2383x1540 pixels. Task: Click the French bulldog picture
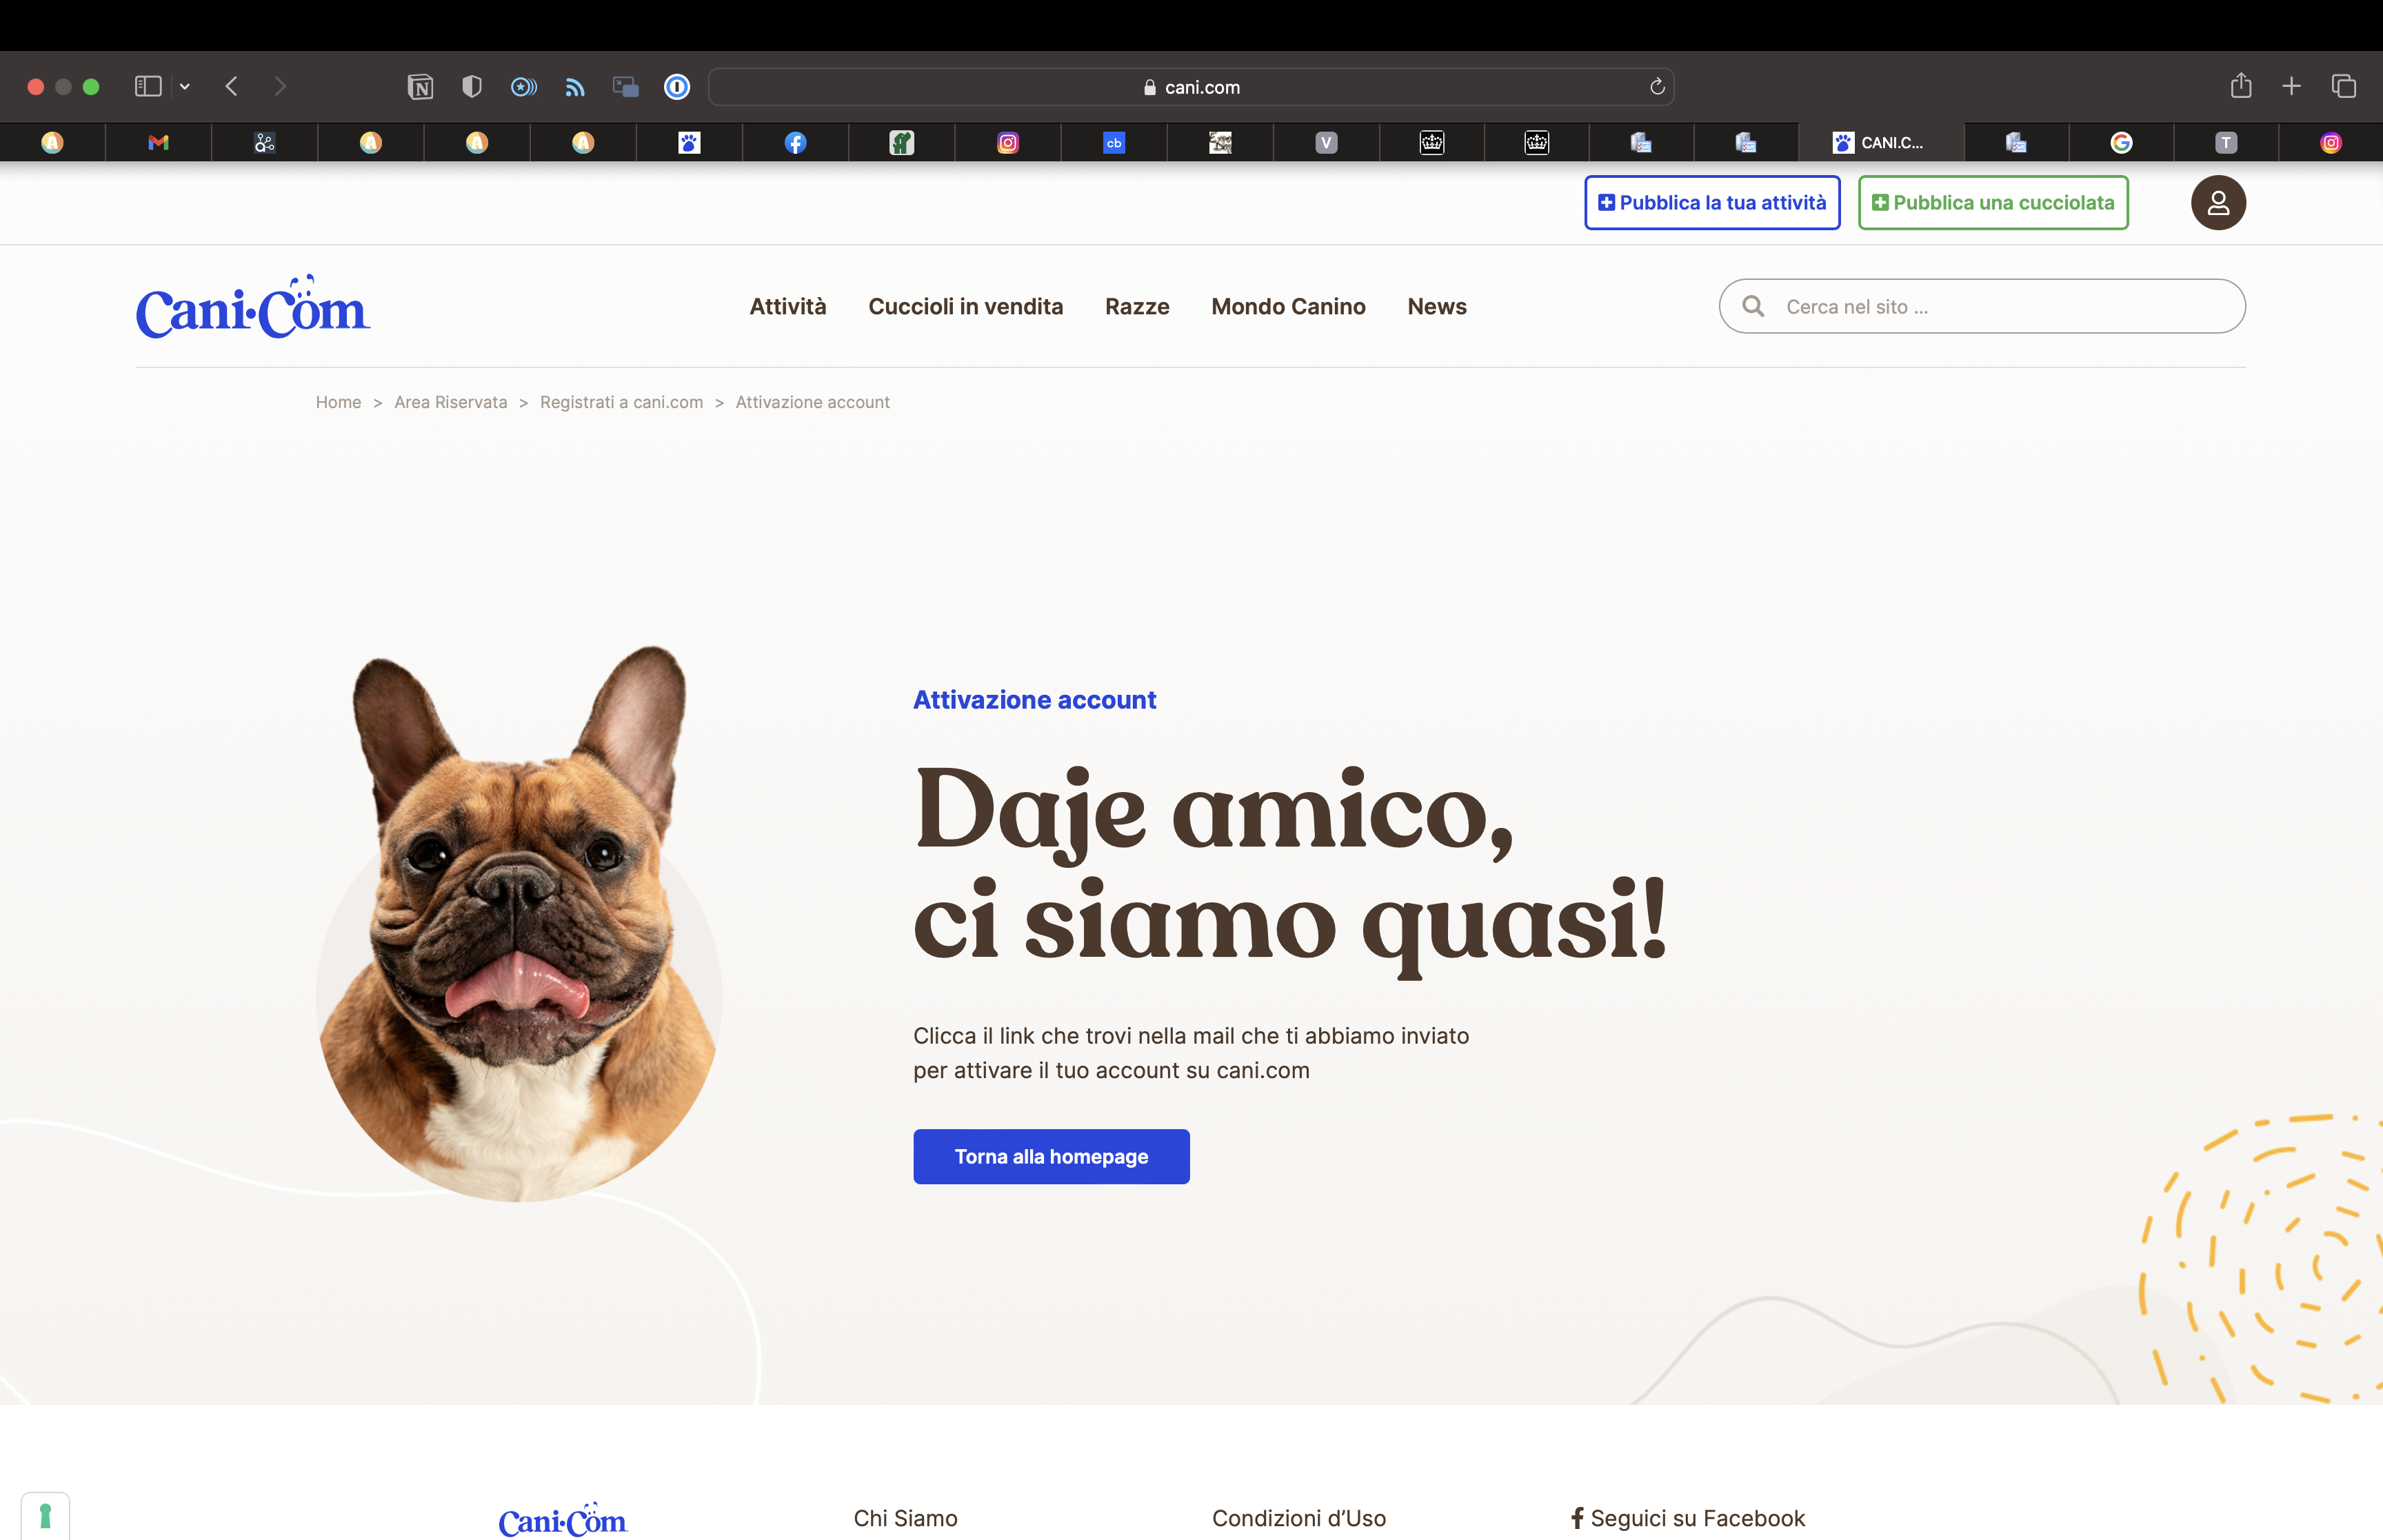(x=519, y=923)
